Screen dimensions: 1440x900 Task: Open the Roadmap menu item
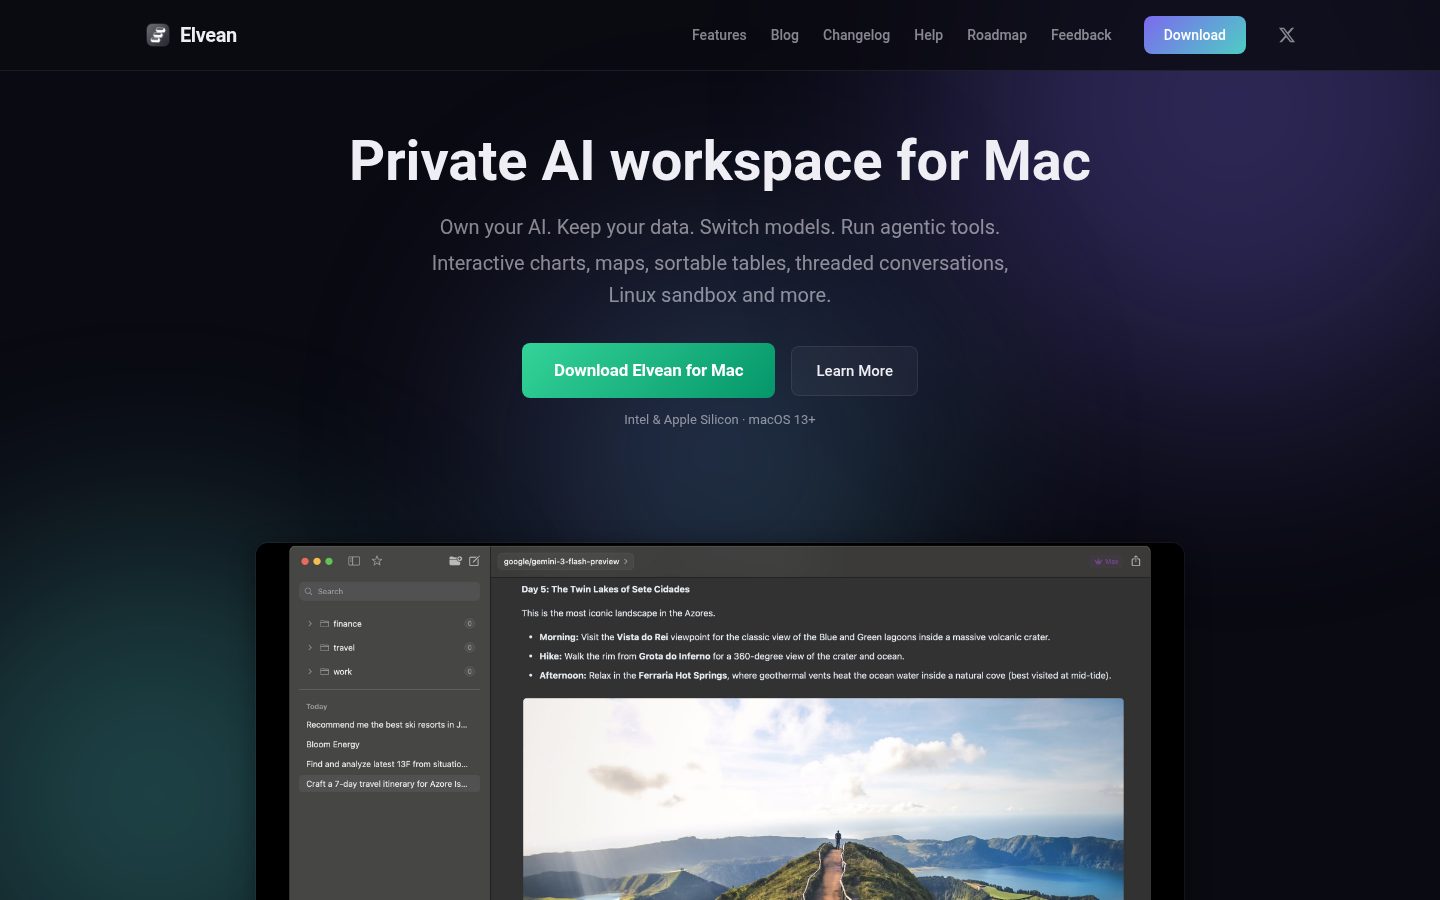tap(997, 35)
